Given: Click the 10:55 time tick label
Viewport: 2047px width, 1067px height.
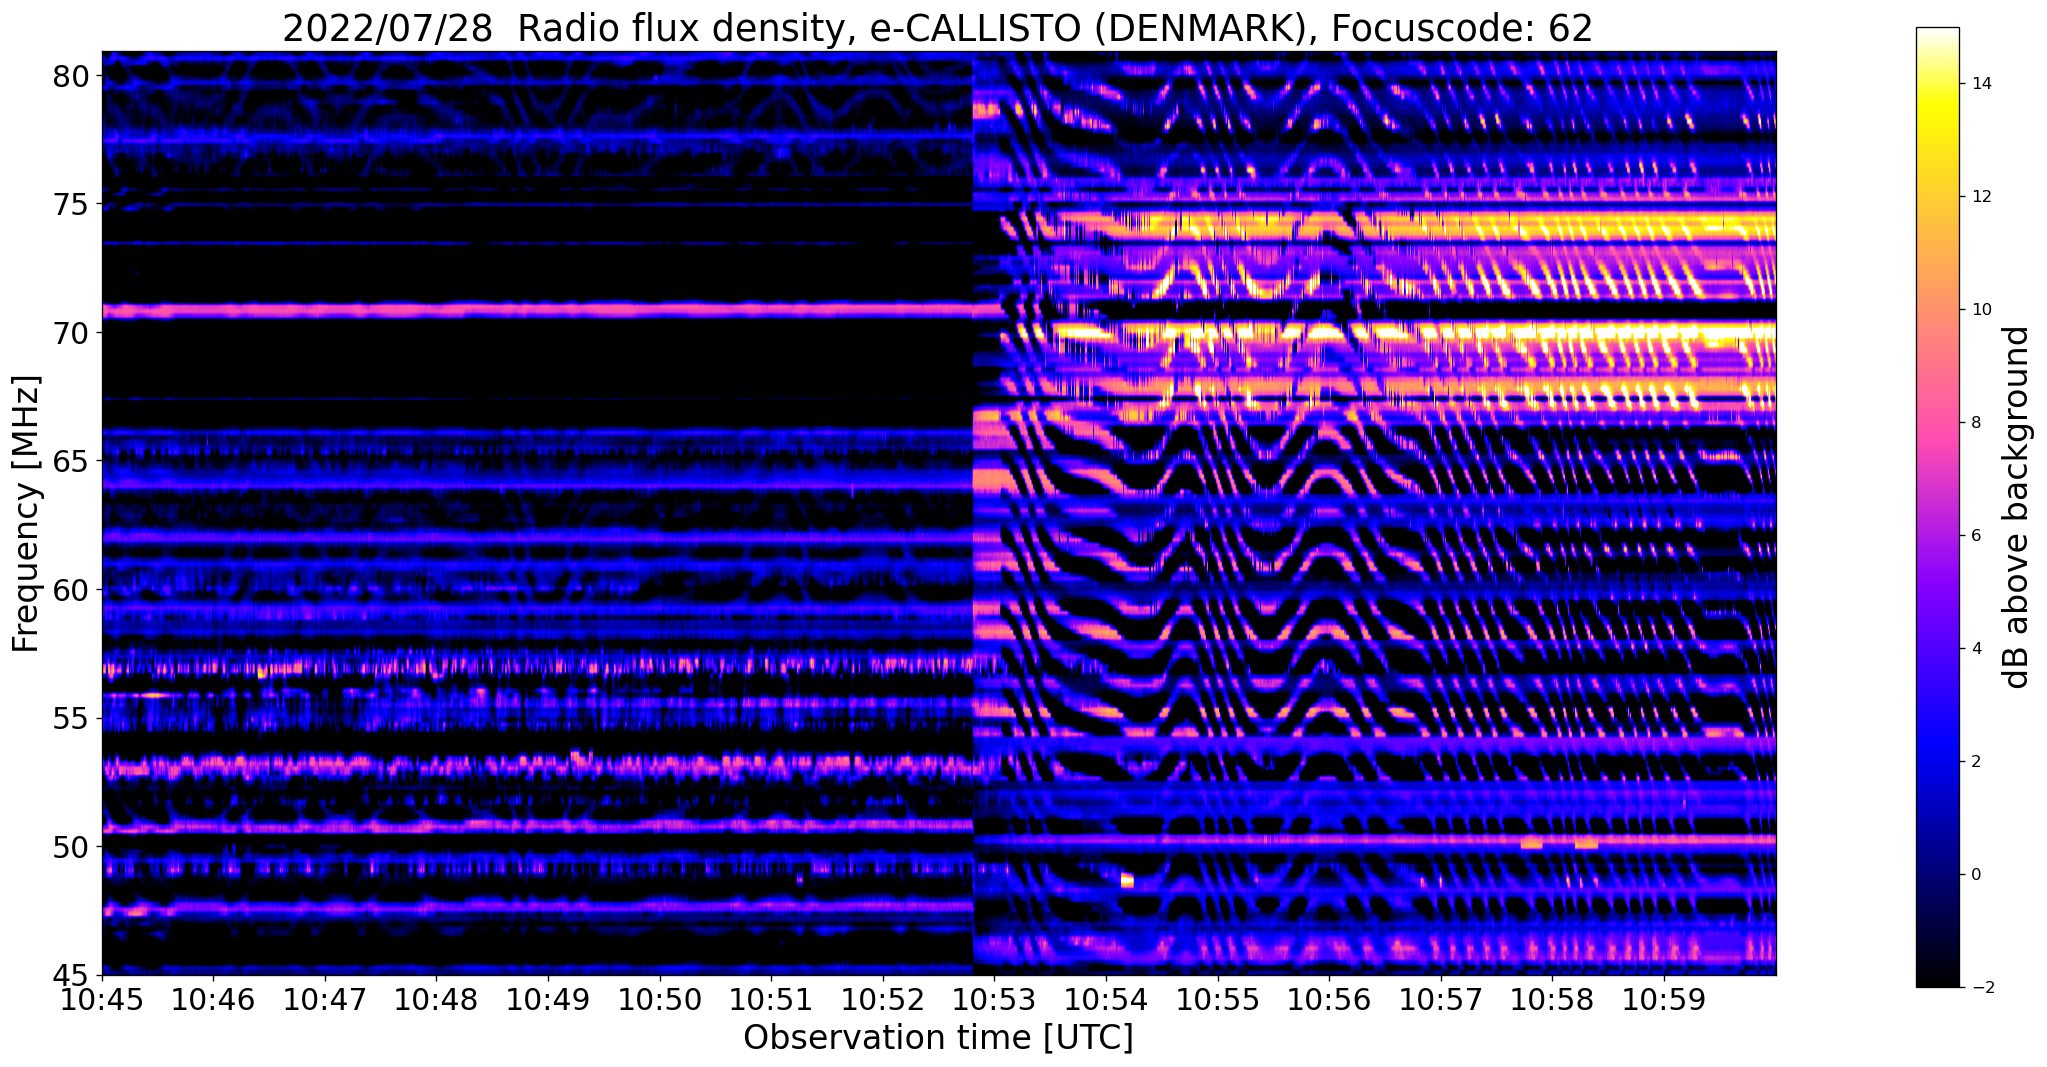Looking at the screenshot, I should click(1218, 999).
